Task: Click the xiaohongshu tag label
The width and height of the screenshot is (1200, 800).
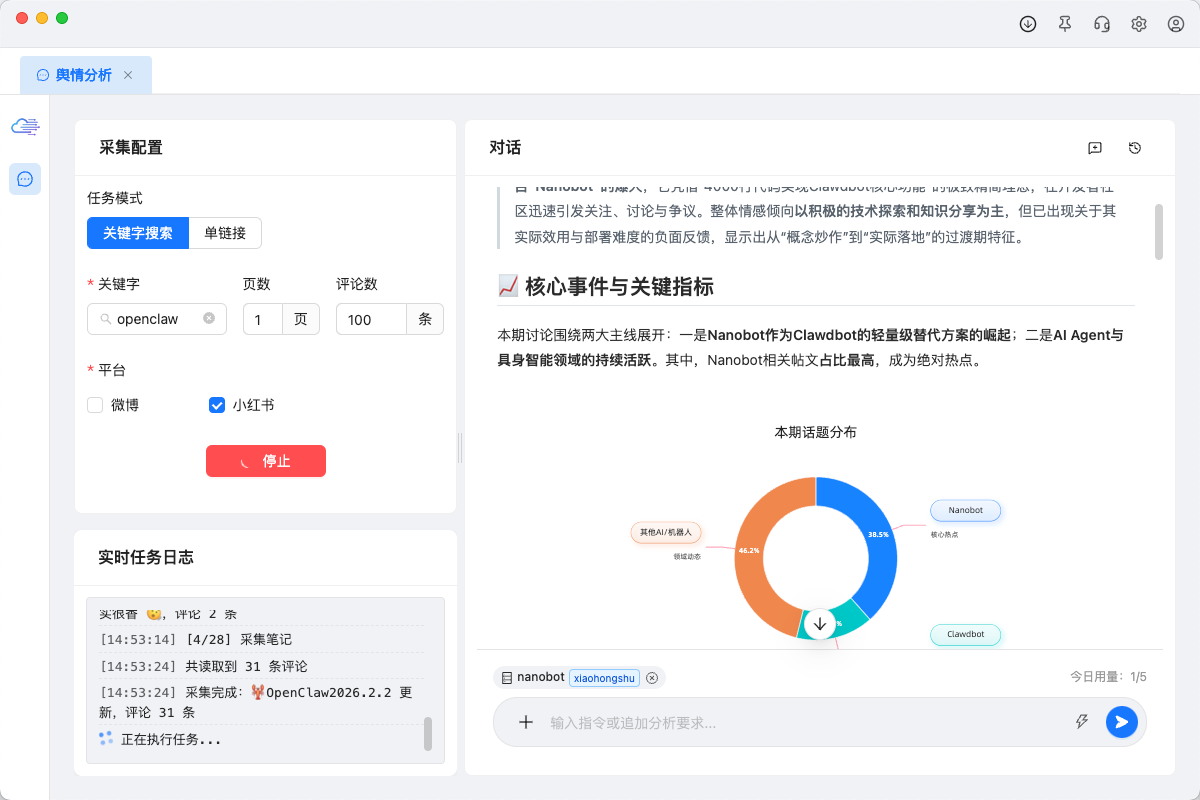Action: point(605,678)
